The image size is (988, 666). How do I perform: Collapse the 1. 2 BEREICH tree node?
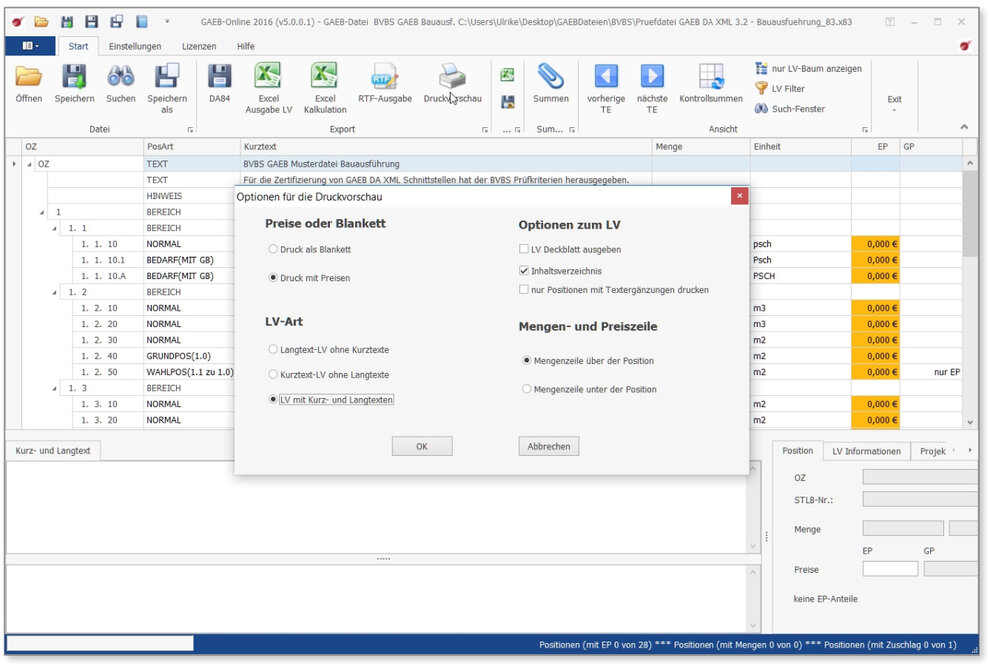coord(57,292)
